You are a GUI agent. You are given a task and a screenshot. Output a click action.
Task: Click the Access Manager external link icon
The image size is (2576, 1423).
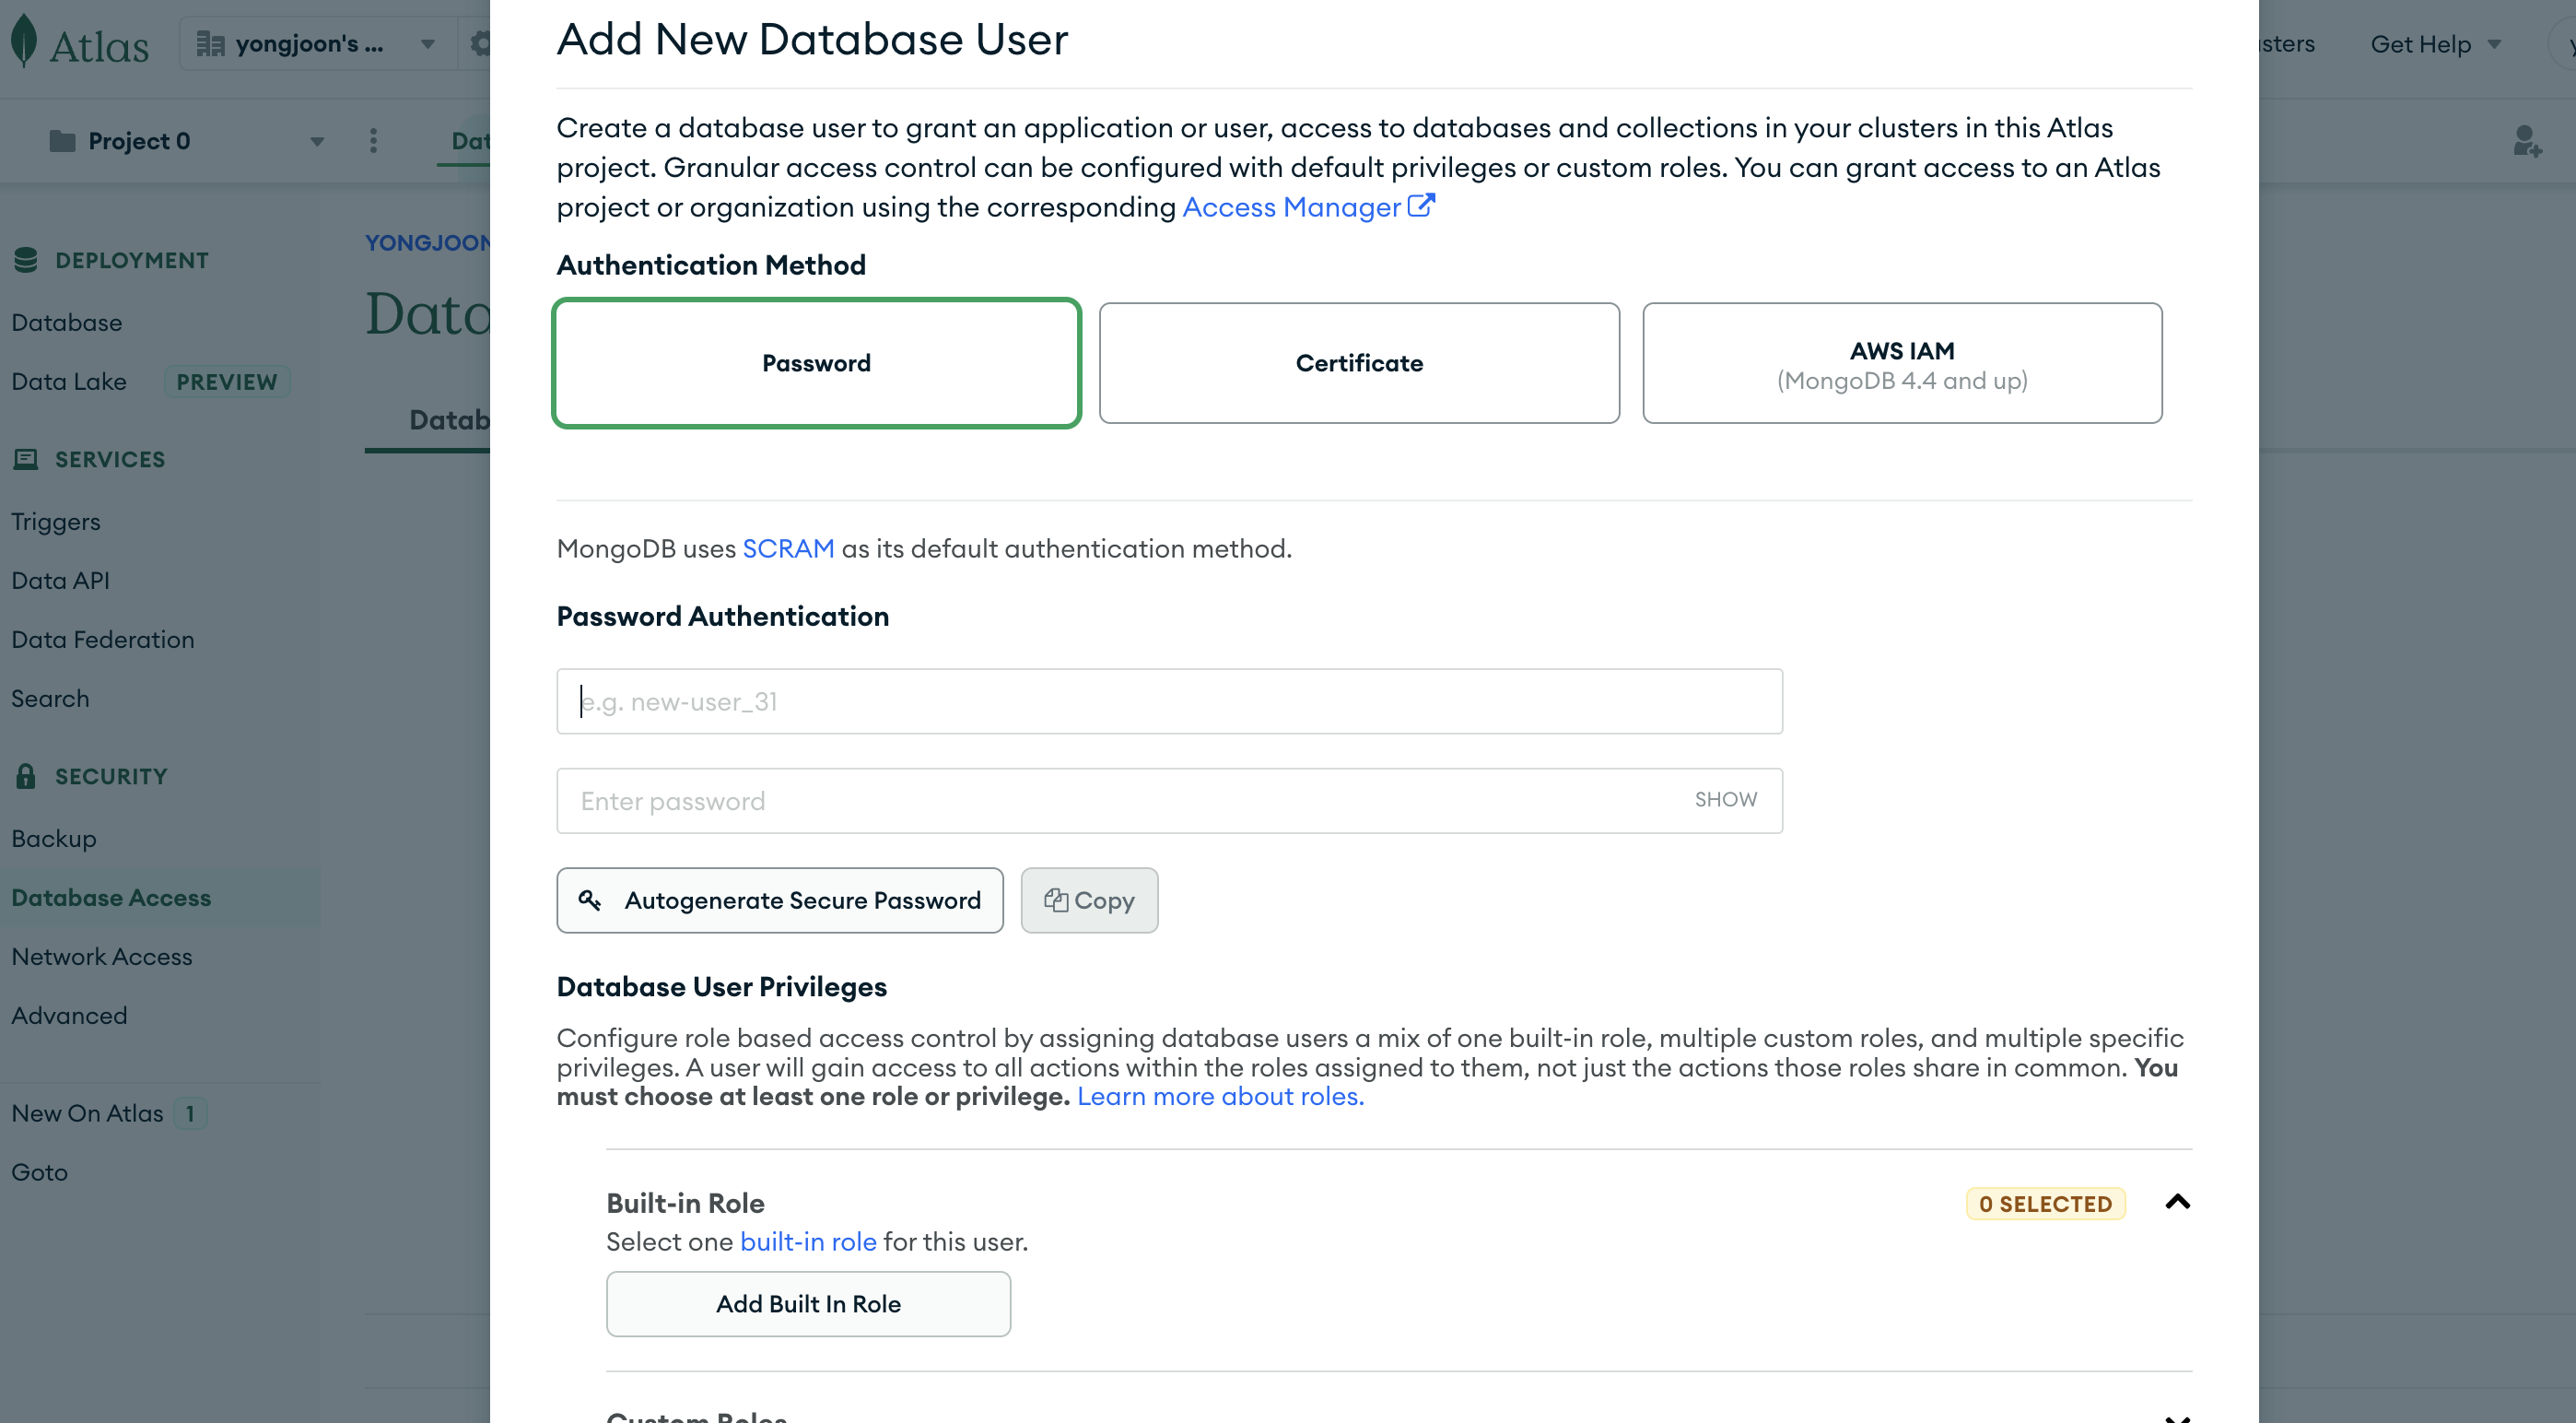tap(1421, 206)
